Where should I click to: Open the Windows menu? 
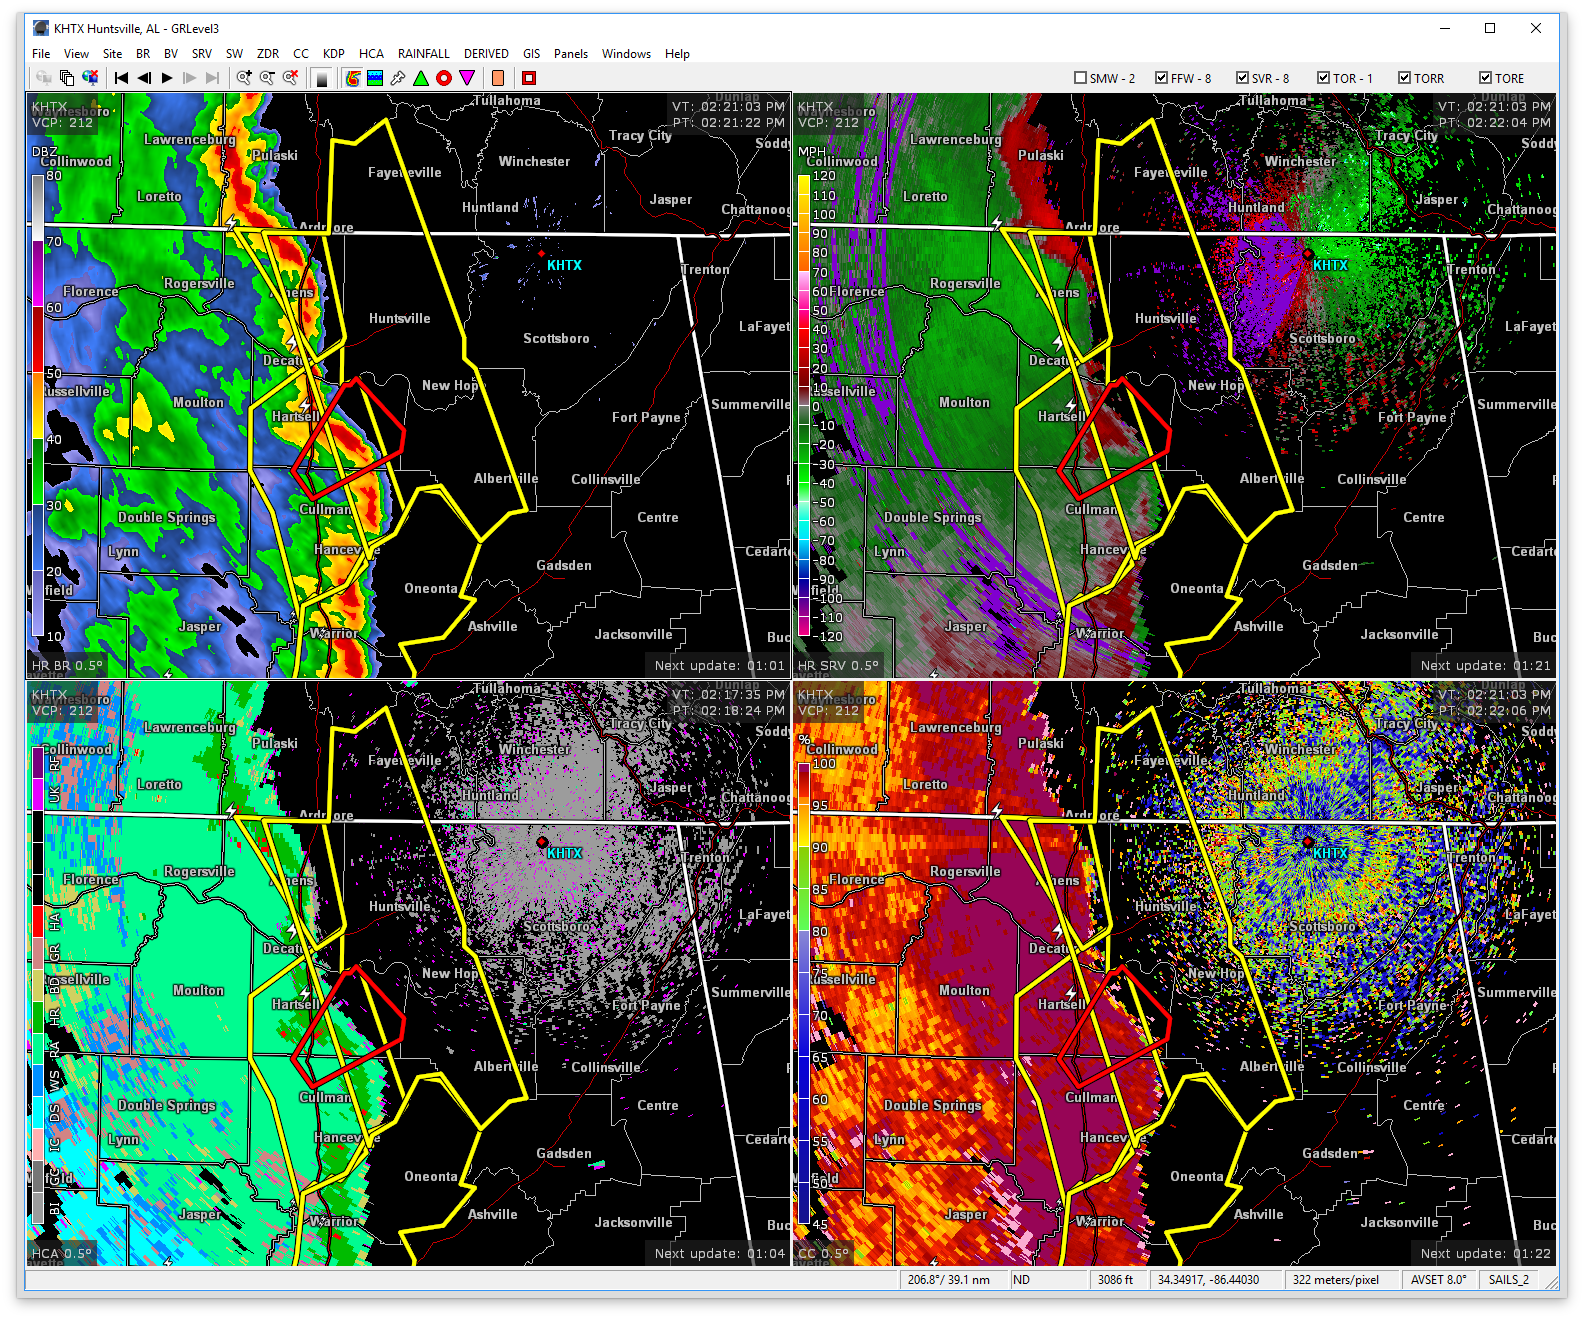click(626, 54)
